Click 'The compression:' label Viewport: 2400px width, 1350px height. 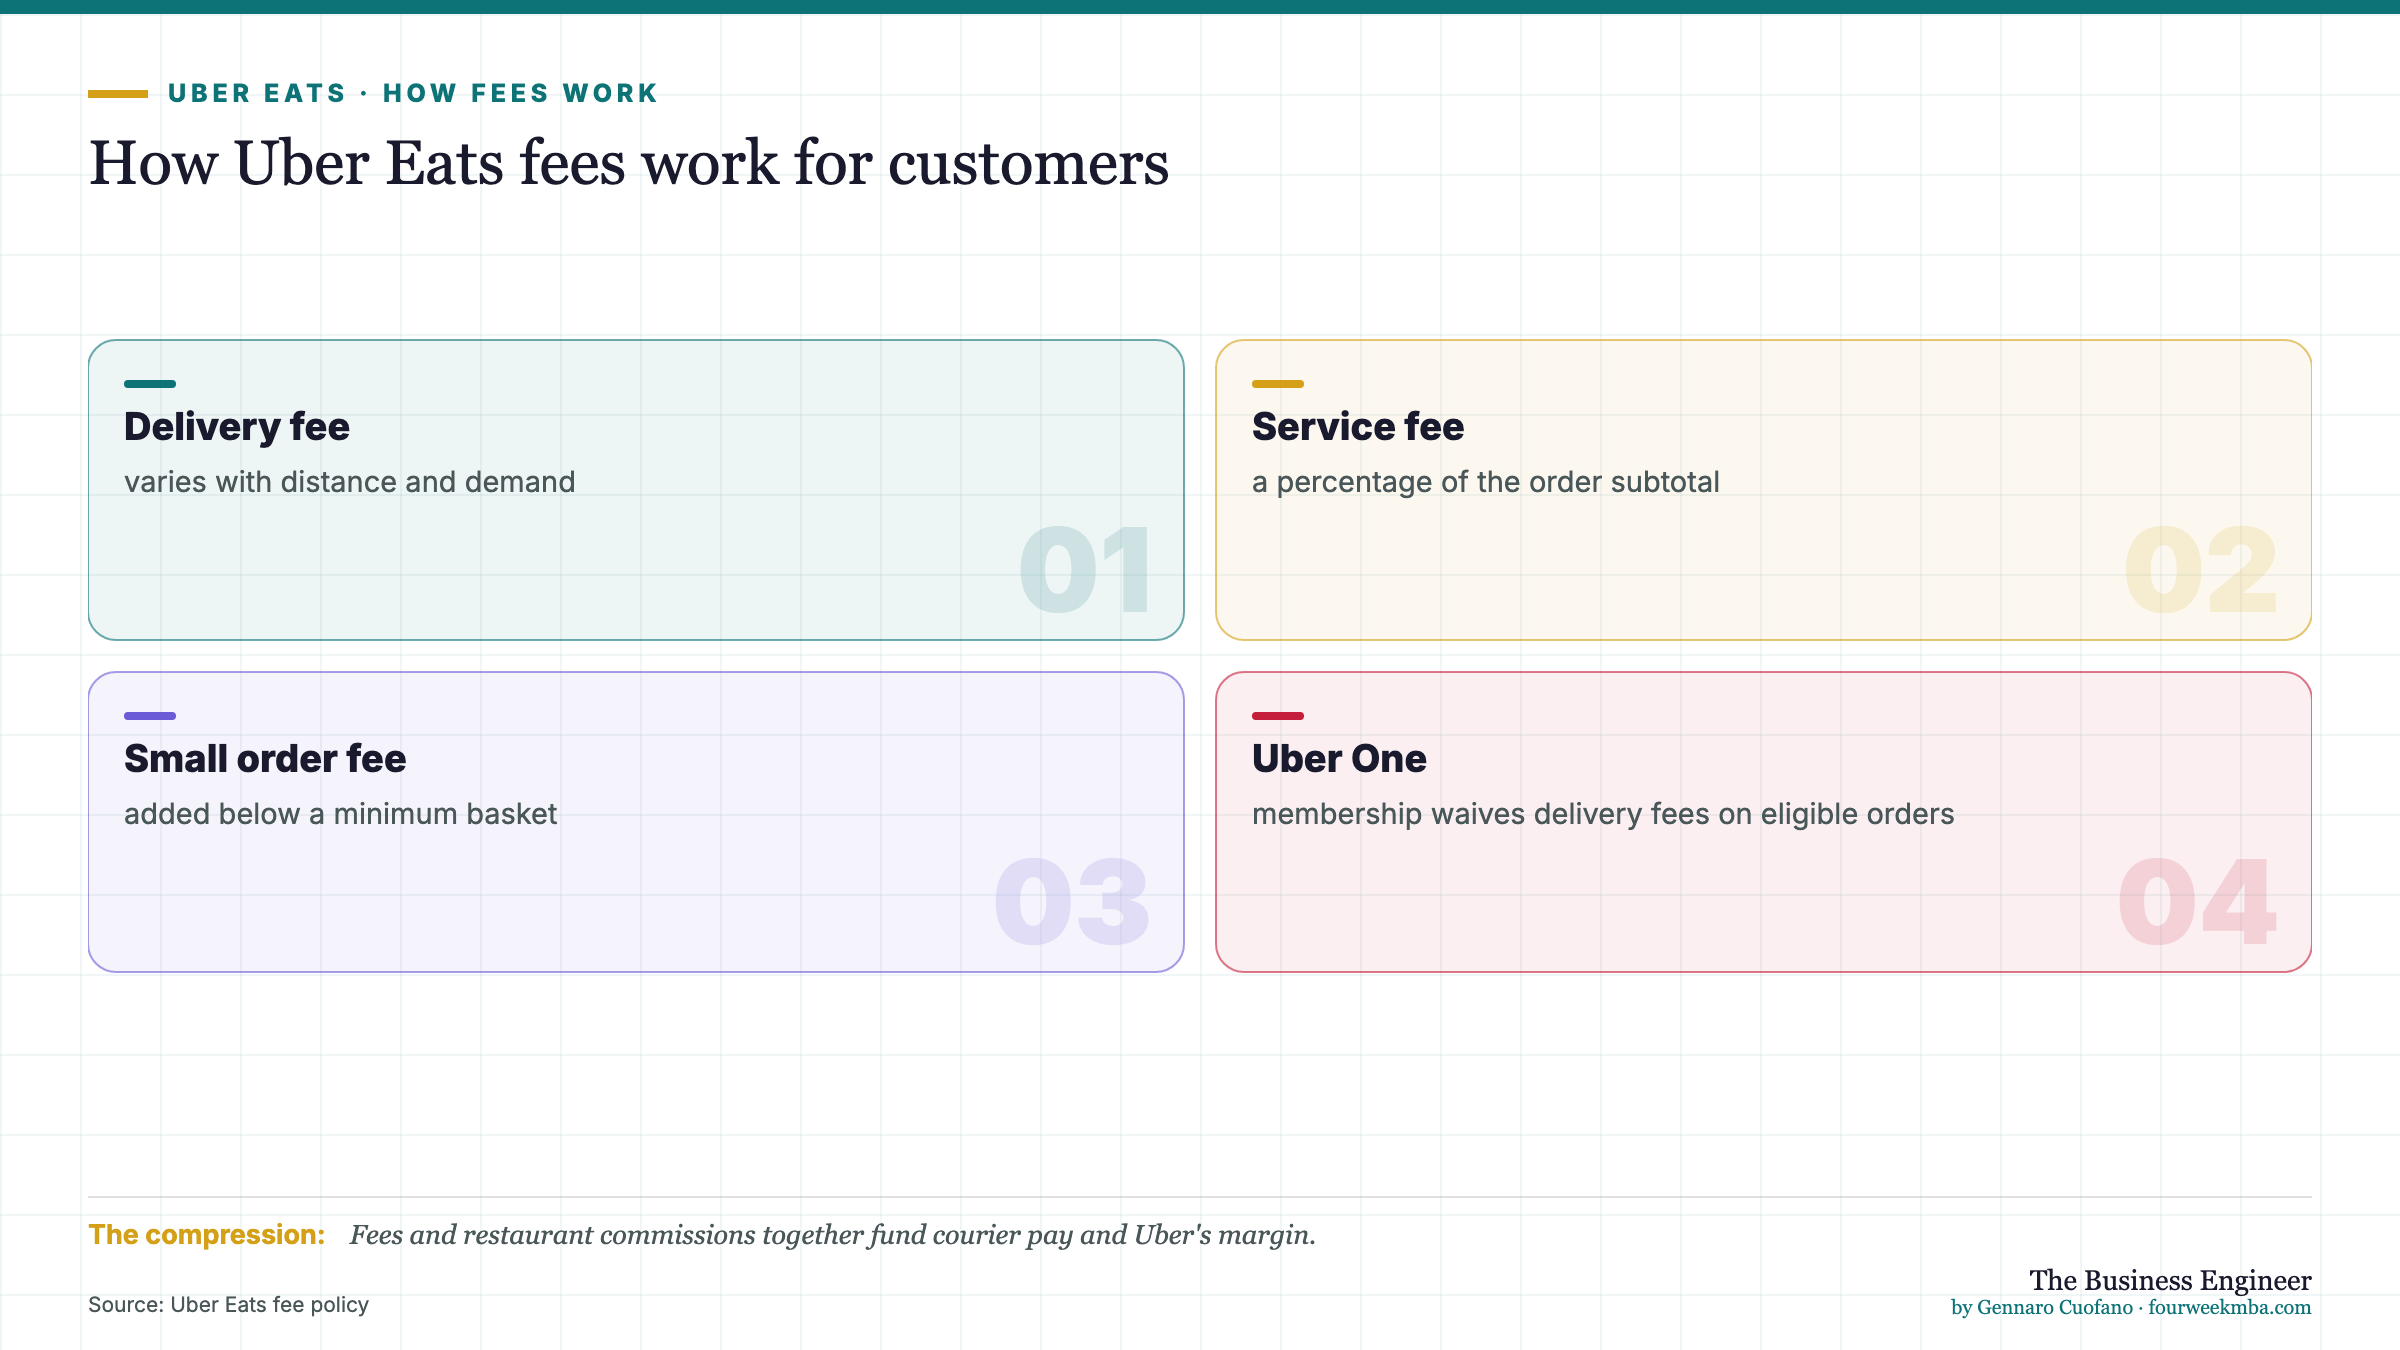tap(207, 1235)
